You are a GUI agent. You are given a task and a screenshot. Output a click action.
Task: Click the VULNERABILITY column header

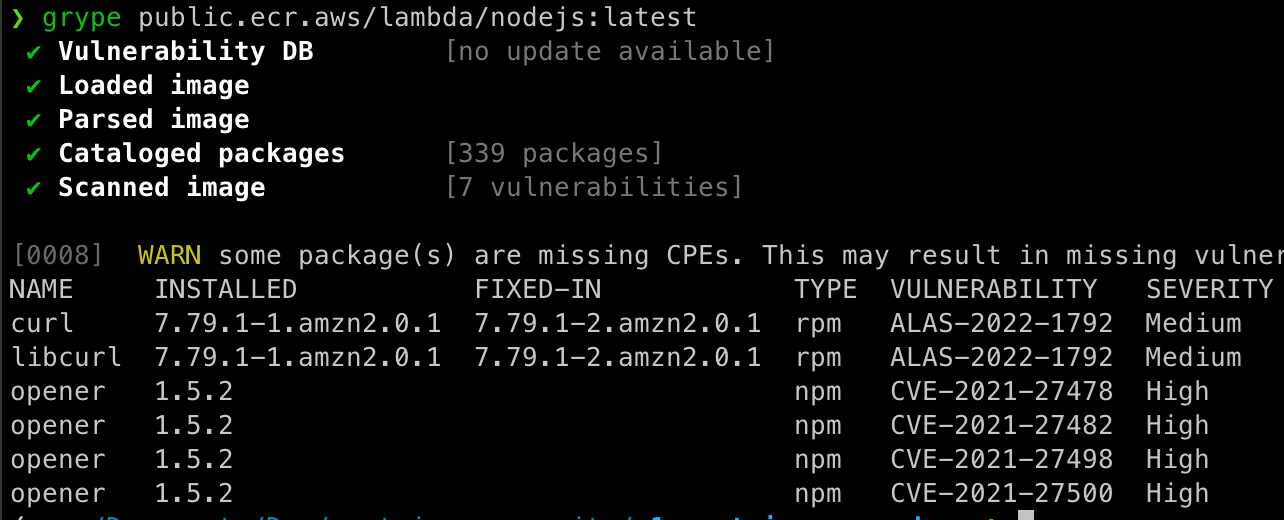pos(994,289)
